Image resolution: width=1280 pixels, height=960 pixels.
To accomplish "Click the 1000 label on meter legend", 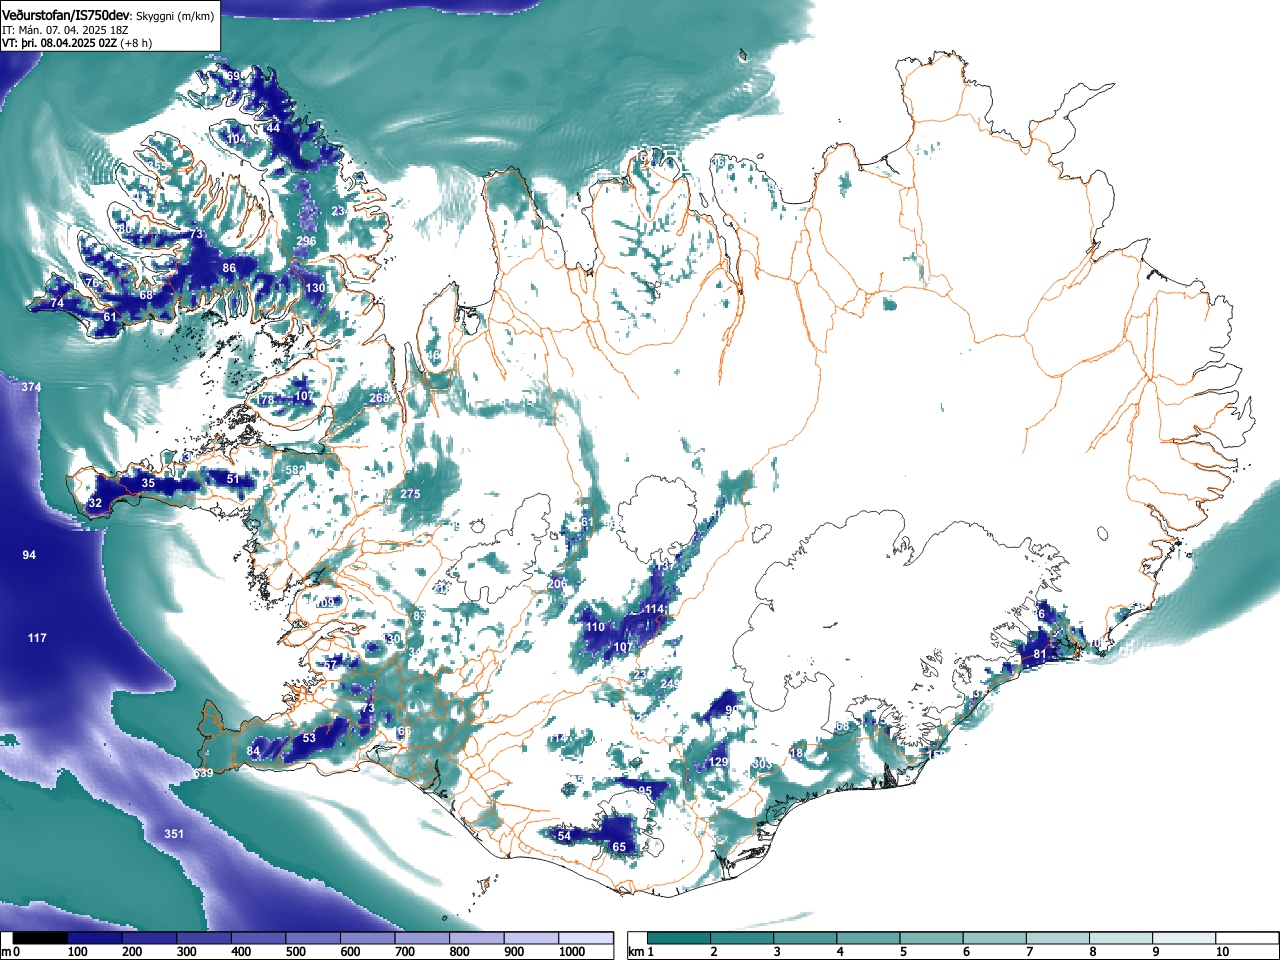I will pos(572,952).
